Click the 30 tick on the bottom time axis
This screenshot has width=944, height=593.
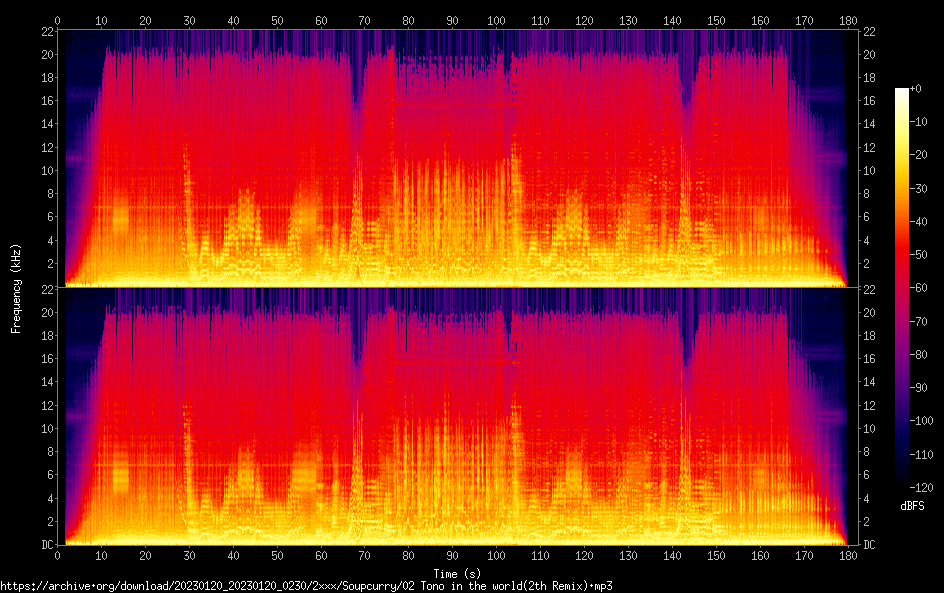[x=189, y=556]
